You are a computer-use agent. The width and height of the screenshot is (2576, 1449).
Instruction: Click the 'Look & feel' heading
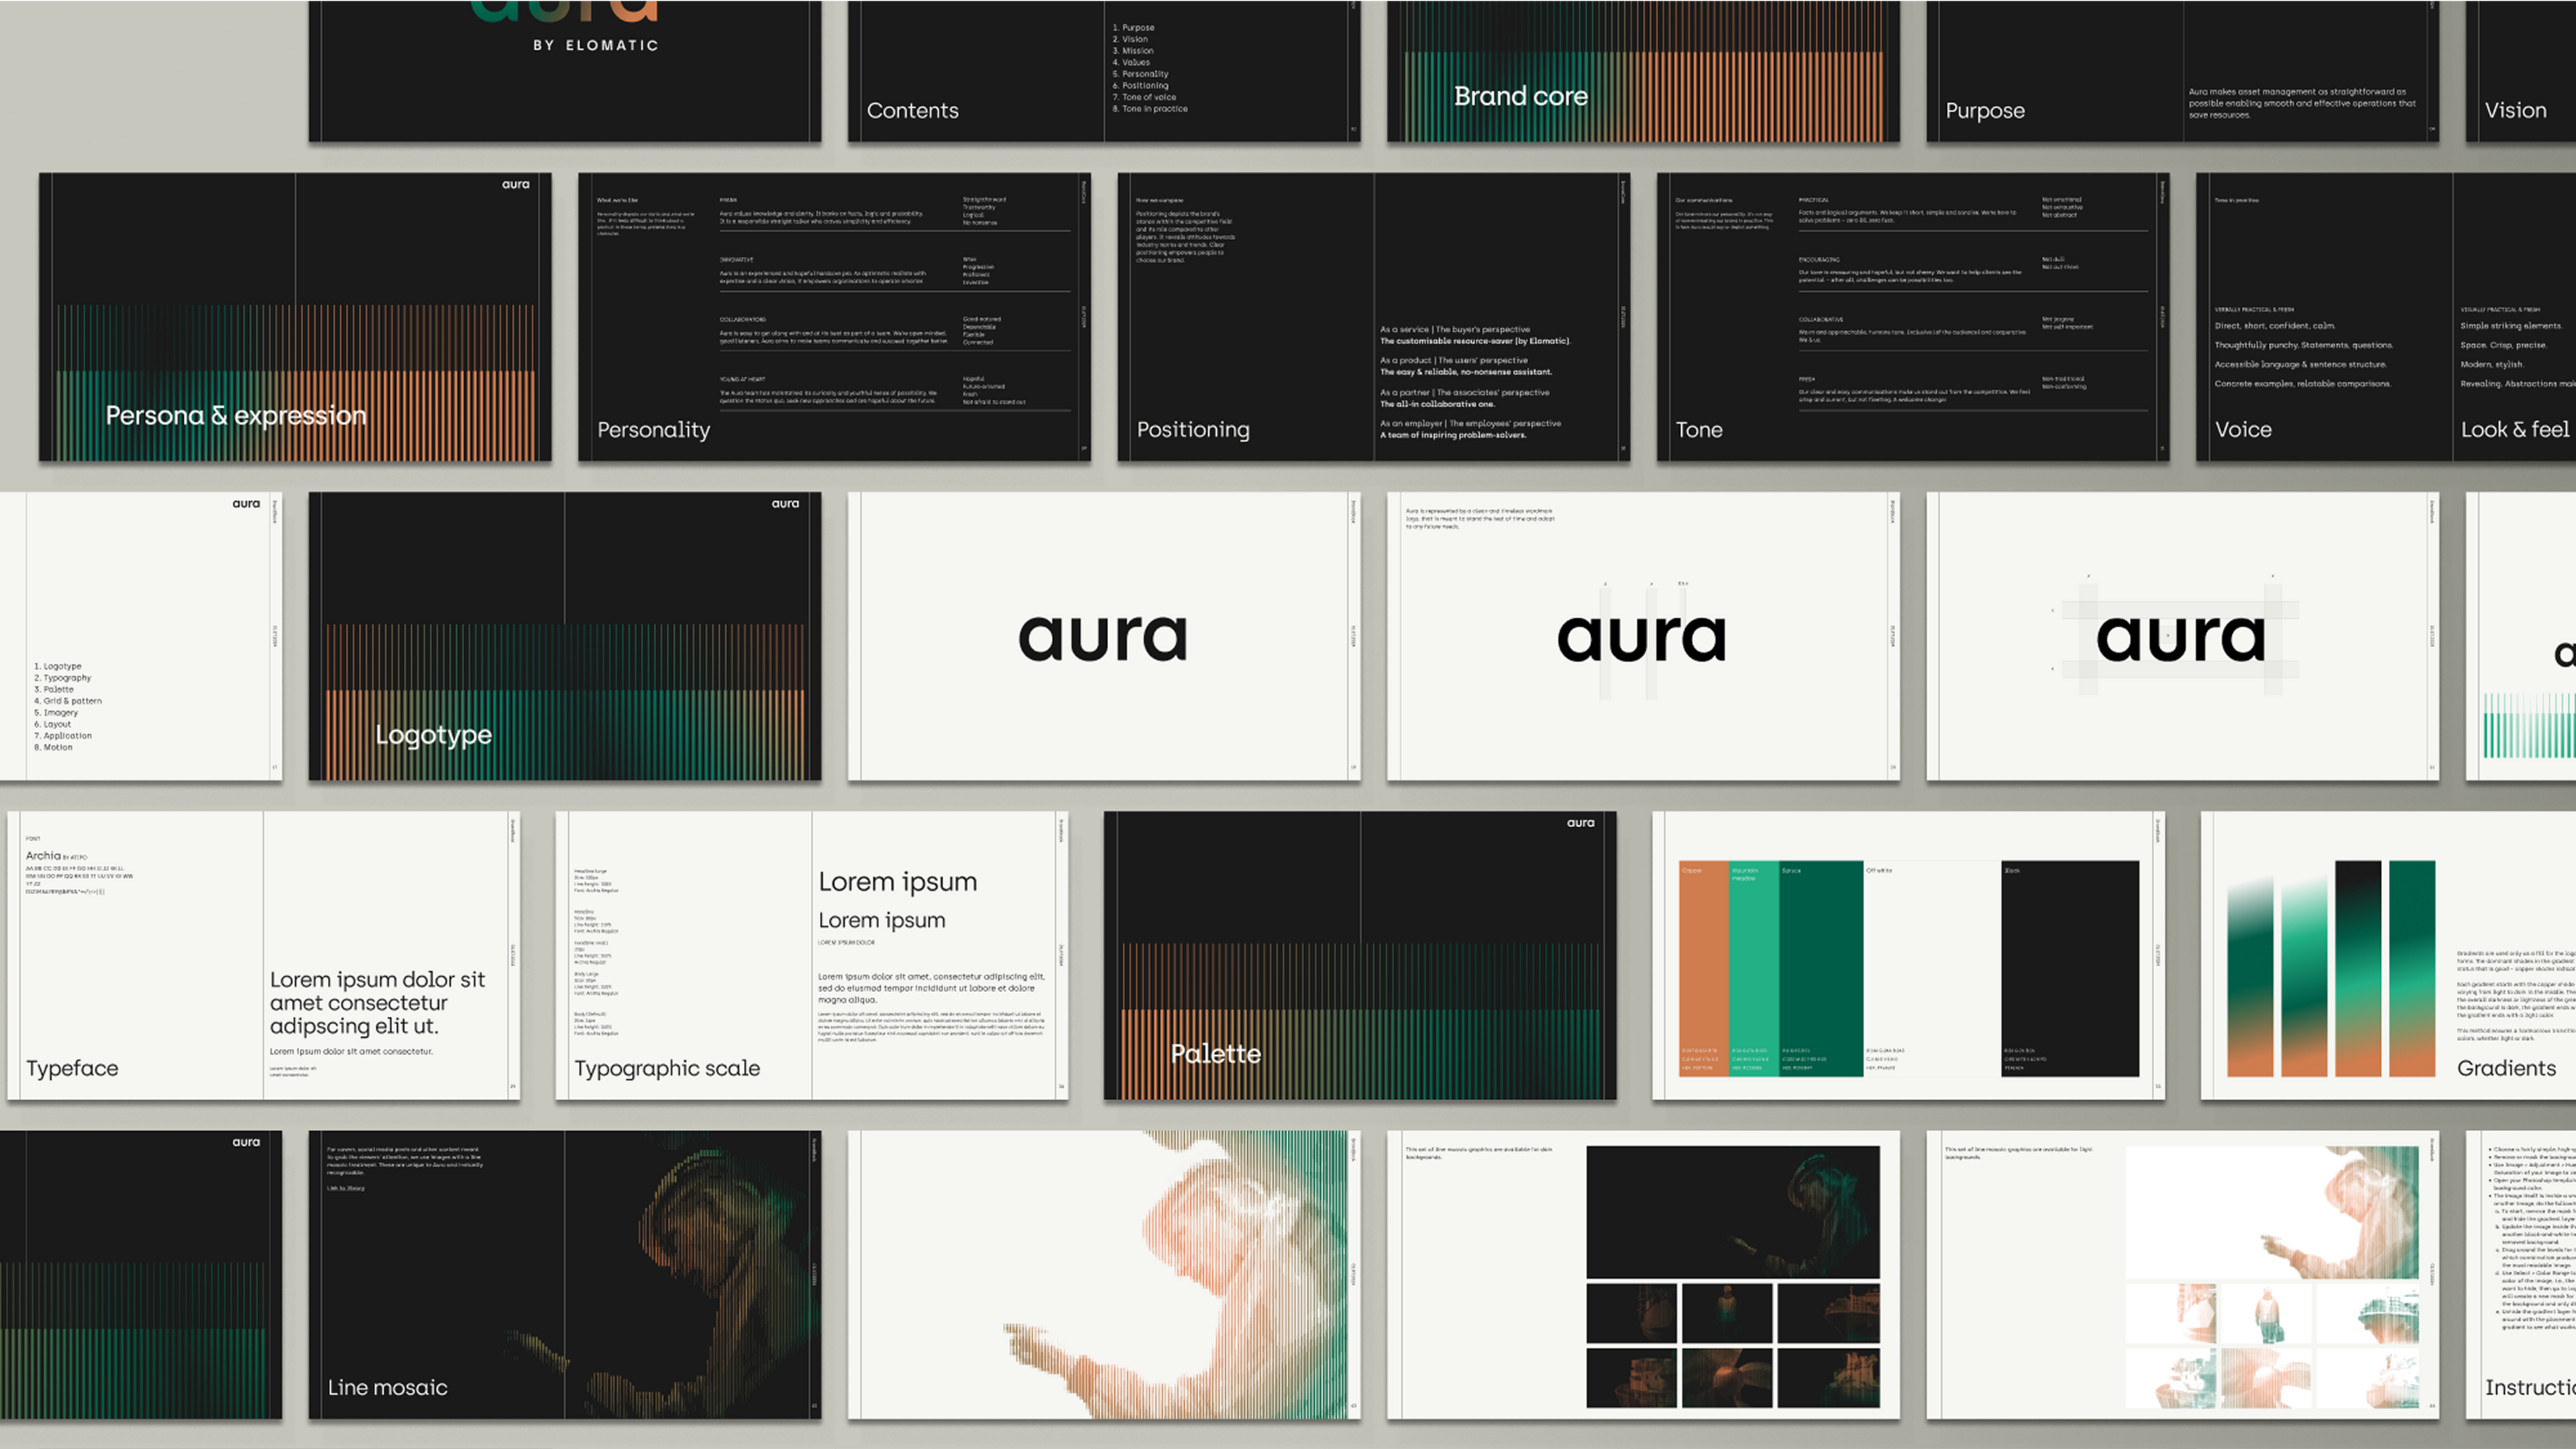[x=2515, y=430]
